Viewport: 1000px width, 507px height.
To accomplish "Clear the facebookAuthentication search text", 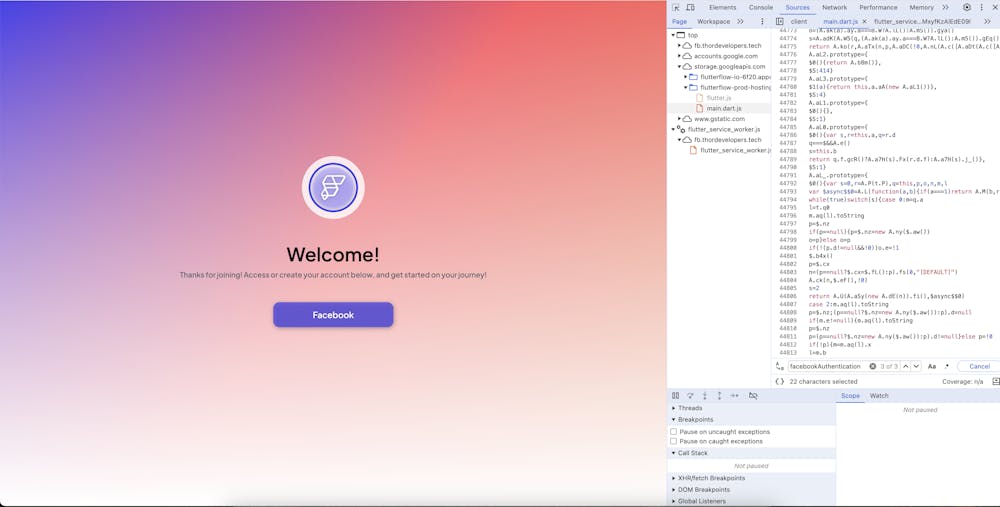I will [872, 367].
